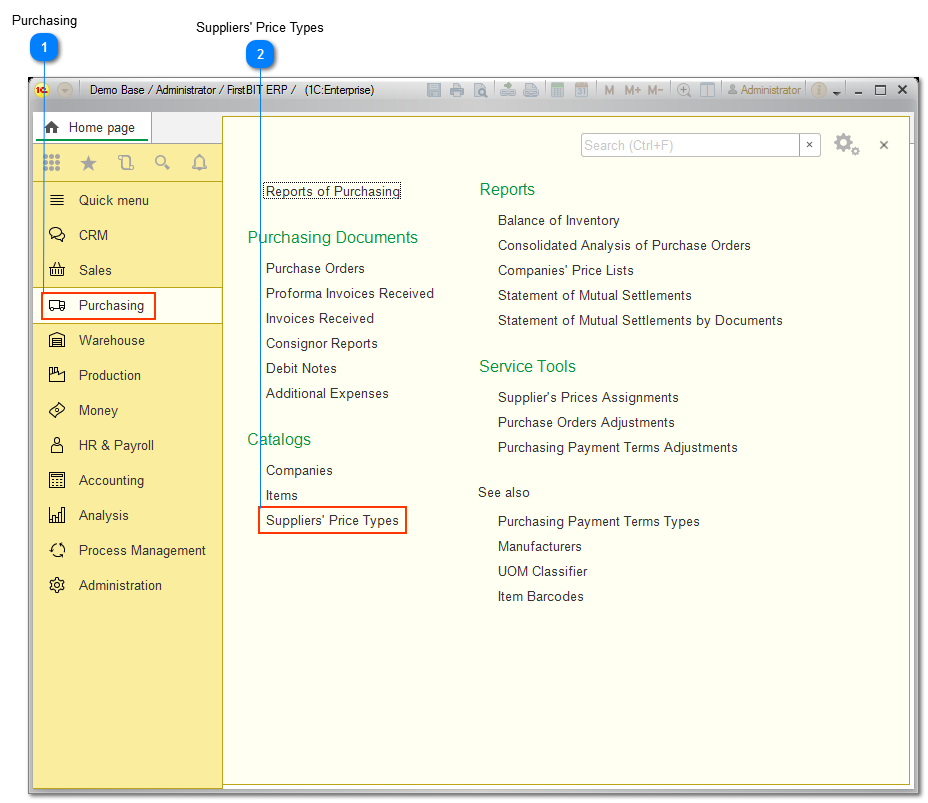
Task: Click inside the search field
Action: tap(690, 145)
